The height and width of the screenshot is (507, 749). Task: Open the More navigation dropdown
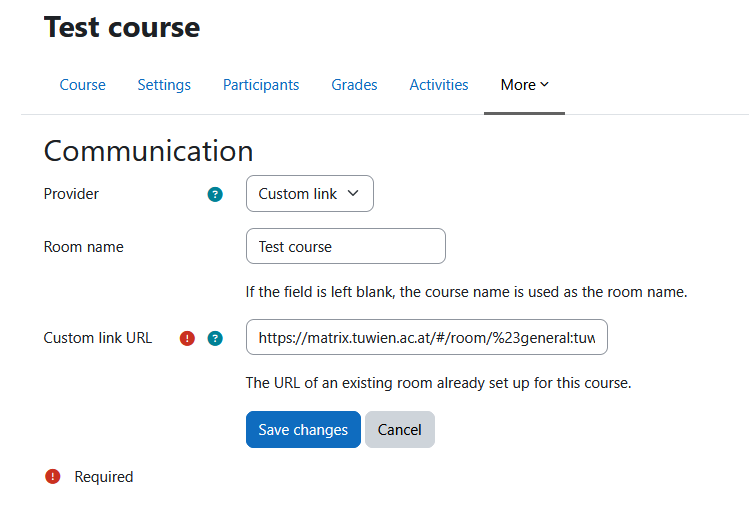click(x=524, y=85)
